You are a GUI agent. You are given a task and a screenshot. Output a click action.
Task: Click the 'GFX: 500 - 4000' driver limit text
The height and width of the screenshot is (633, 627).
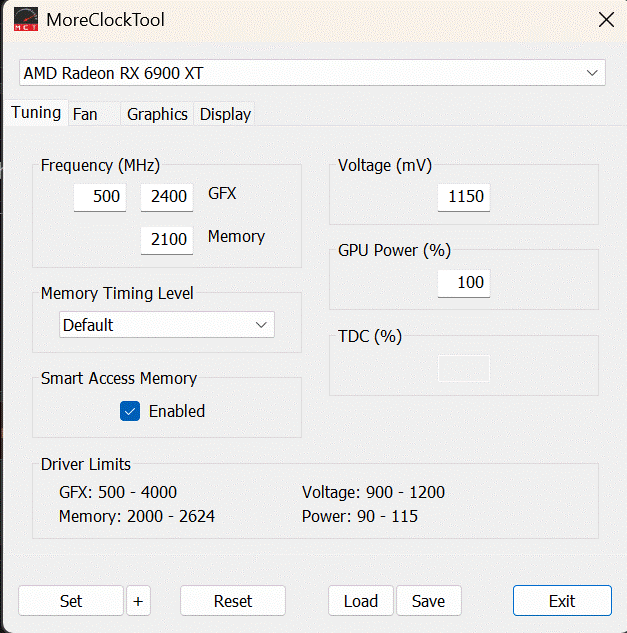(118, 492)
